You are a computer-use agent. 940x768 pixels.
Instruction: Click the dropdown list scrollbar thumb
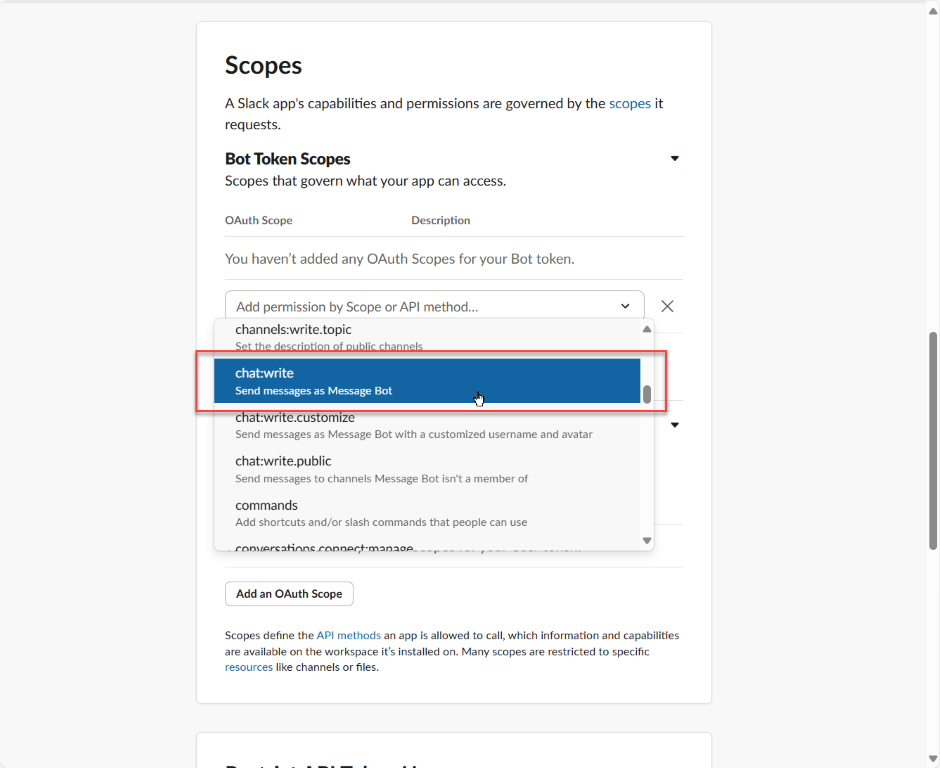[x=646, y=394]
